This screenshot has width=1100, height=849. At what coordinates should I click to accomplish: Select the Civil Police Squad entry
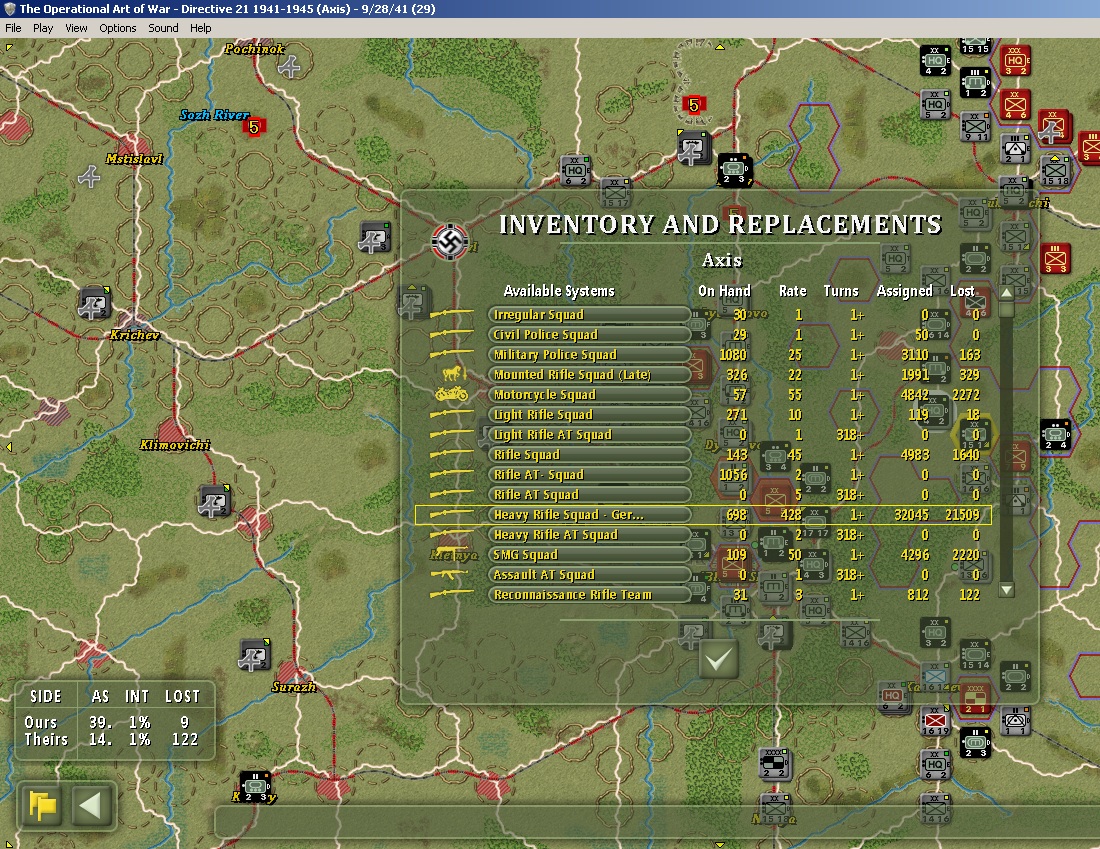tap(589, 335)
